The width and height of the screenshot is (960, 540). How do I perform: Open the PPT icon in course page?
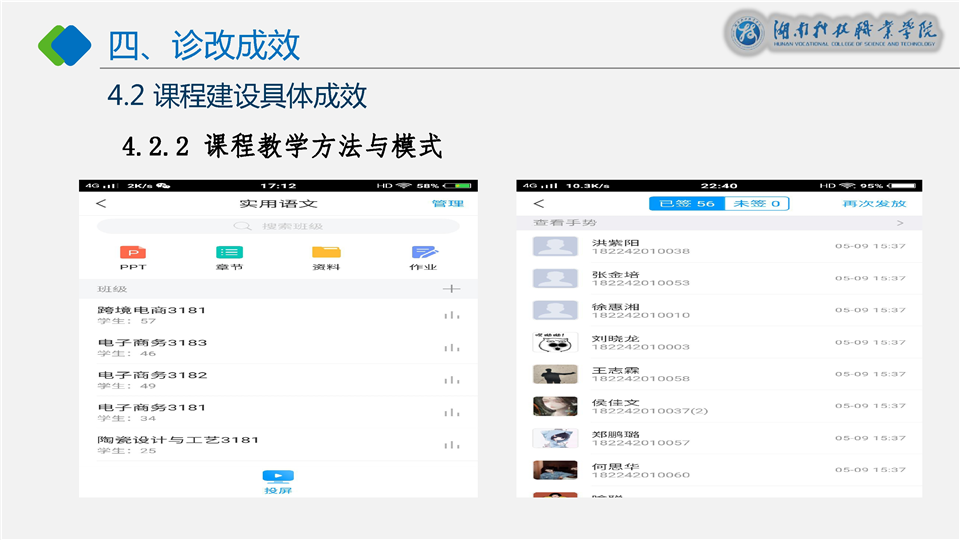tap(132, 254)
